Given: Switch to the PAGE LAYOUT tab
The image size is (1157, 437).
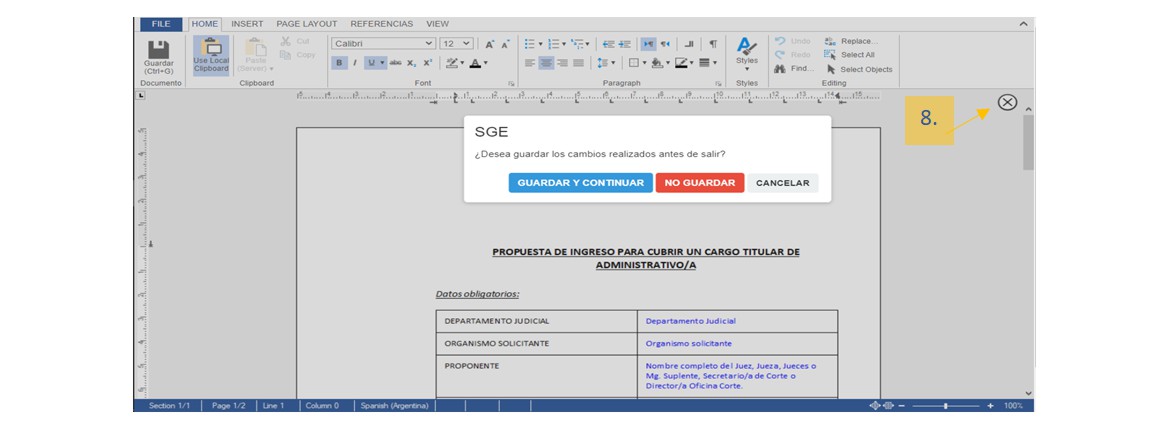Looking at the screenshot, I should click(306, 24).
